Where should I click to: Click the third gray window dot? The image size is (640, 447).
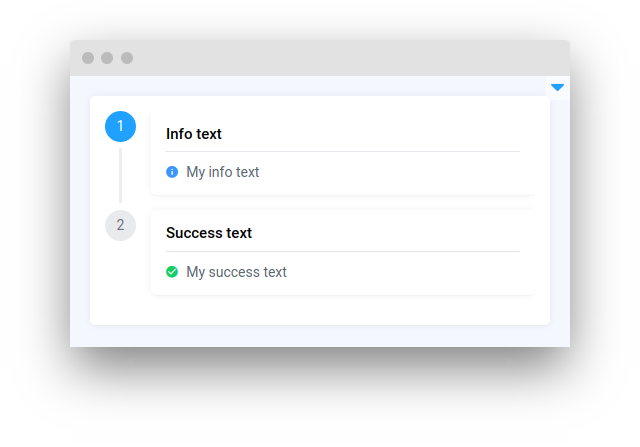point(127,58)
